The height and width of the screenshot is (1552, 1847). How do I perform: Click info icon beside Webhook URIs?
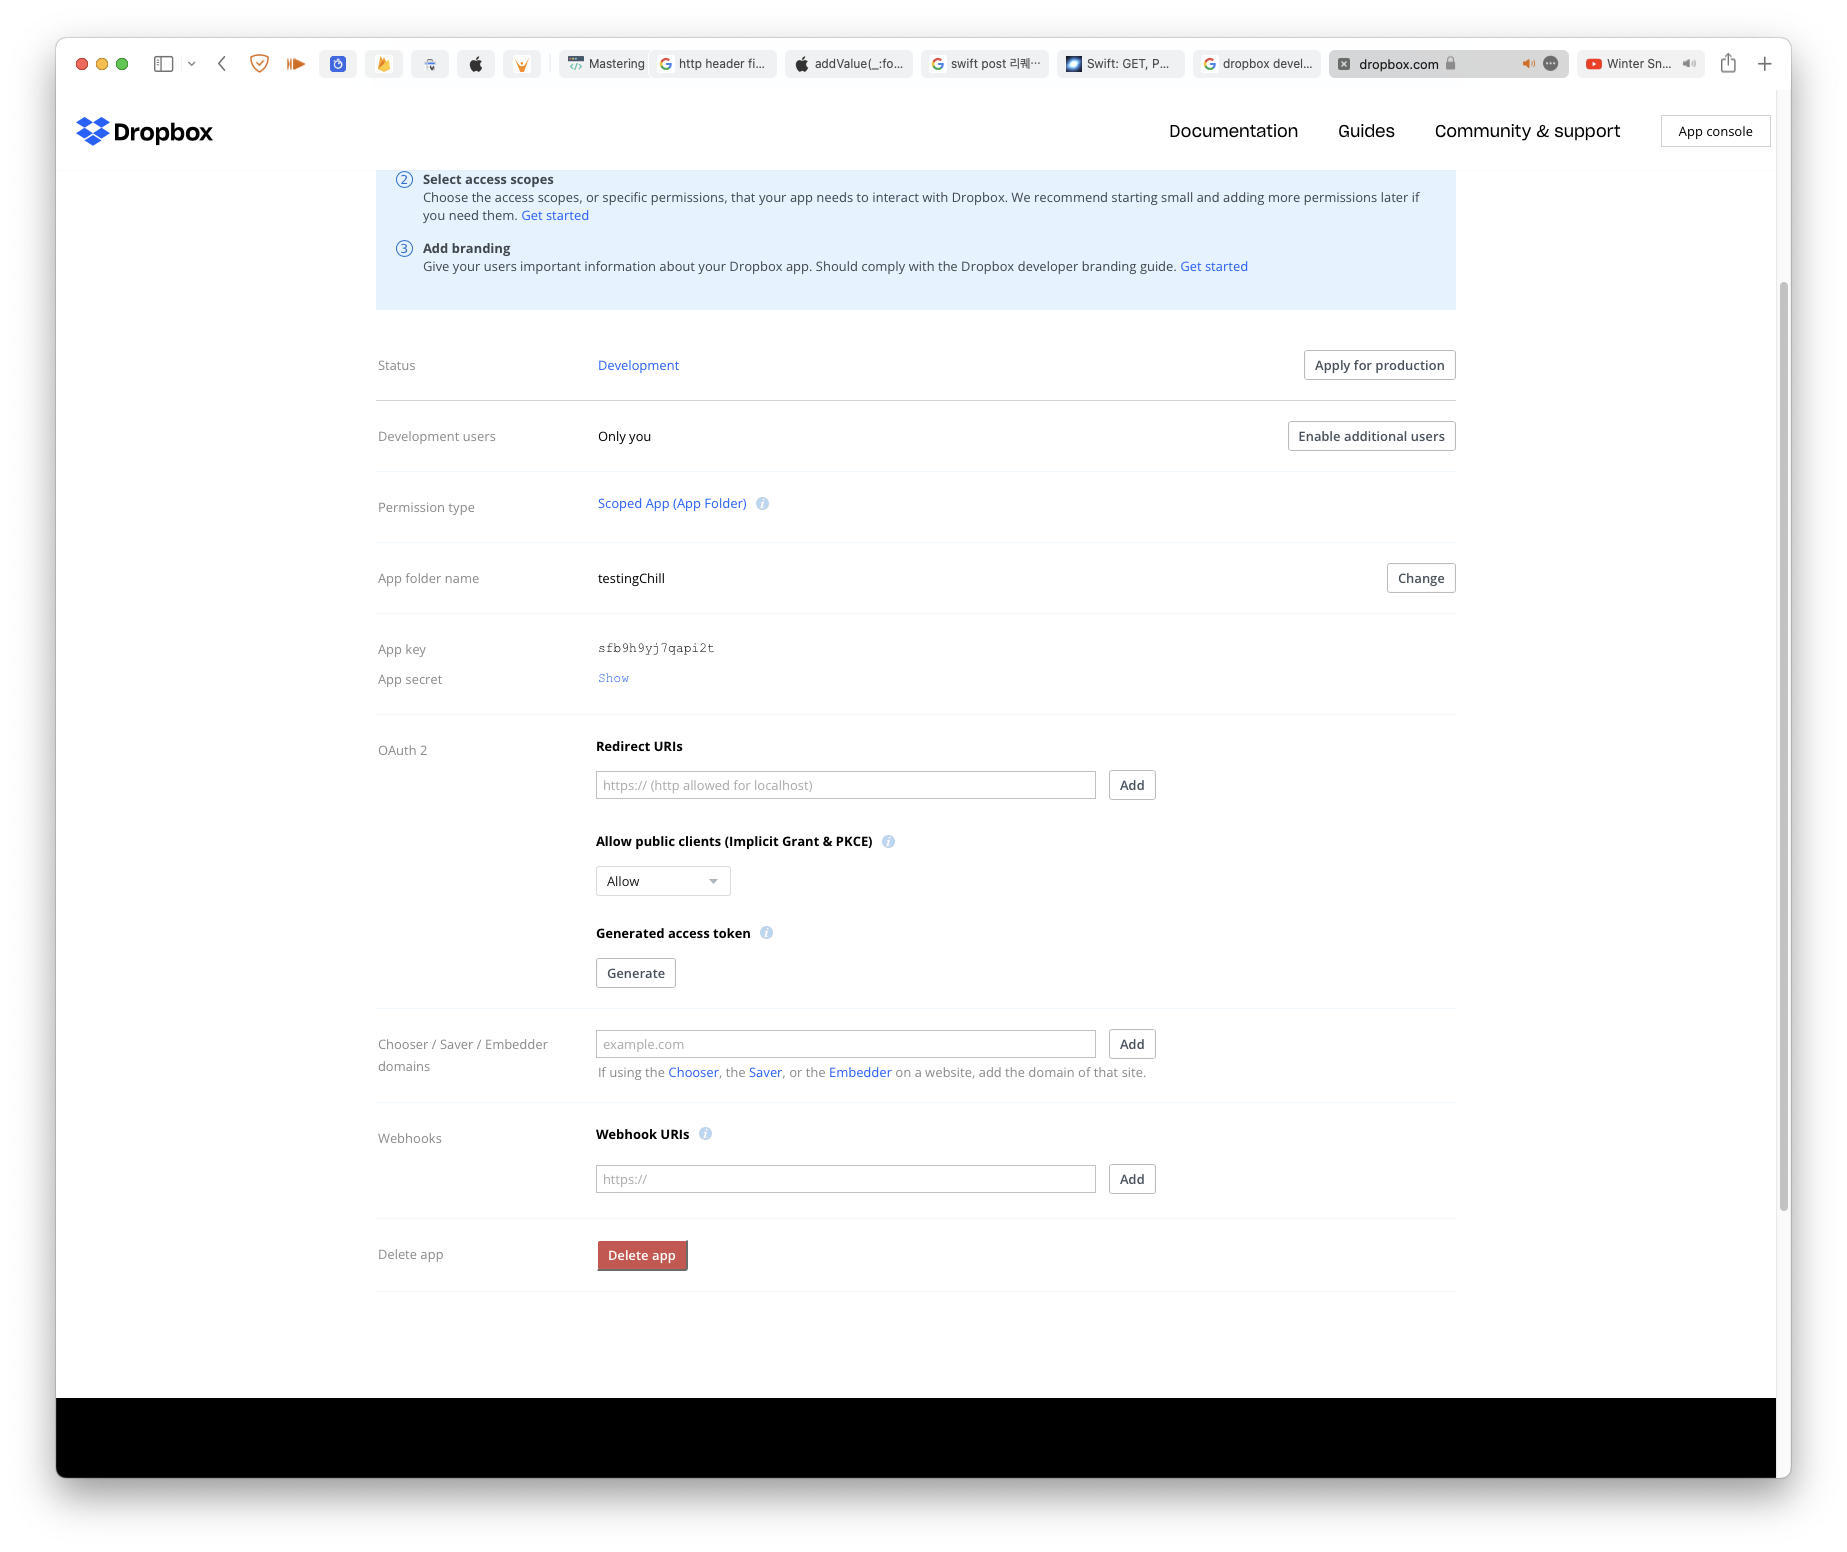[705, 1134]
